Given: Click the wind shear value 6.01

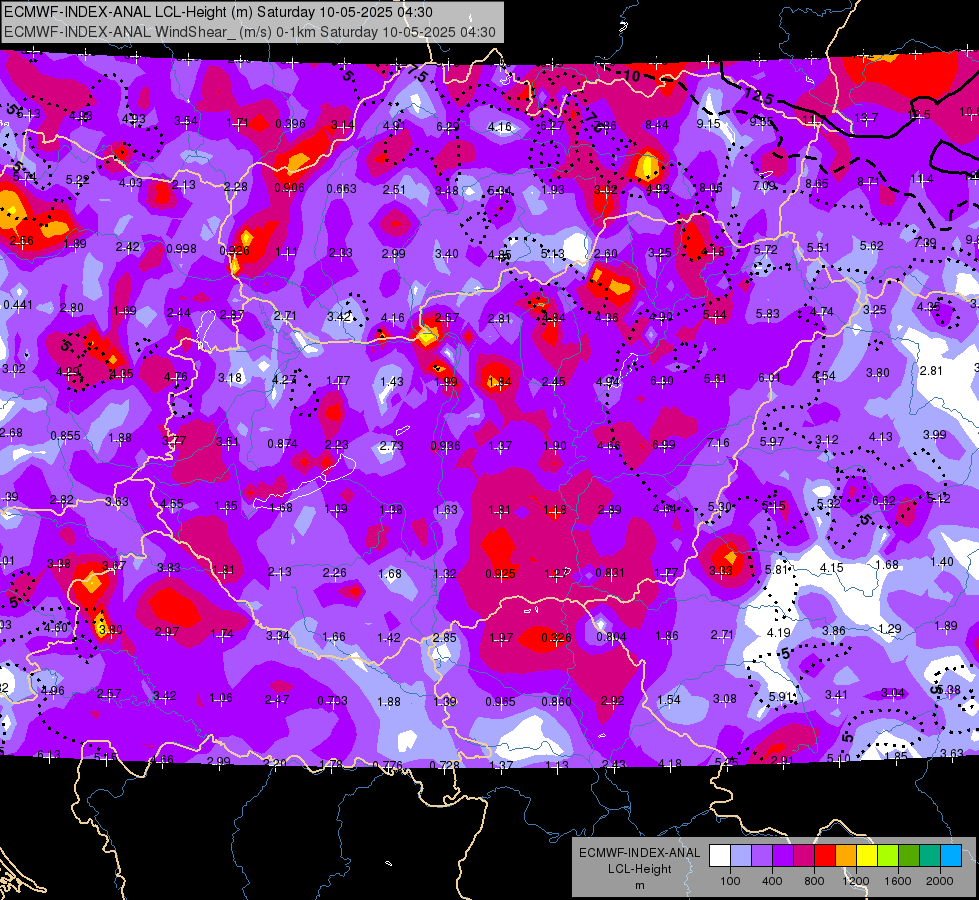Looking at the screenshot, I should (769, 377).
